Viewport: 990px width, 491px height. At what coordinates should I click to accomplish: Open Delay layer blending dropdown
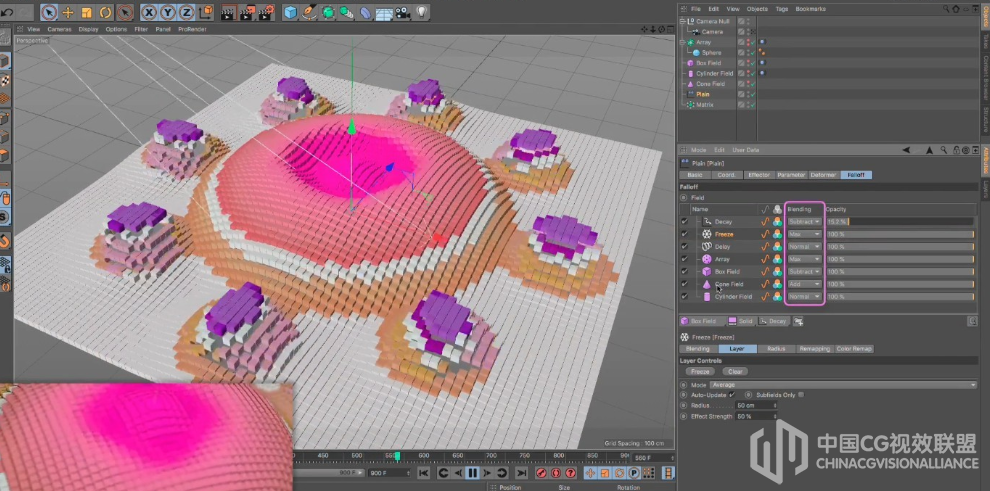(804, 247)
